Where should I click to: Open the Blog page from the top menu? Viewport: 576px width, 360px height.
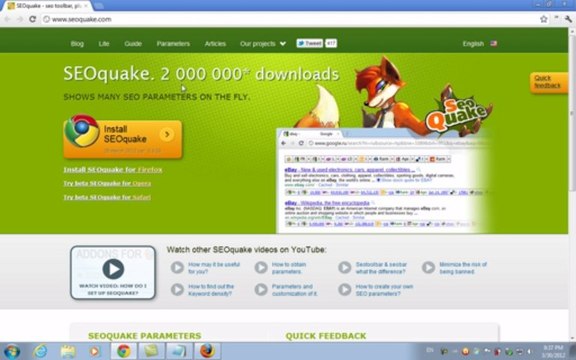click(77, 44)
